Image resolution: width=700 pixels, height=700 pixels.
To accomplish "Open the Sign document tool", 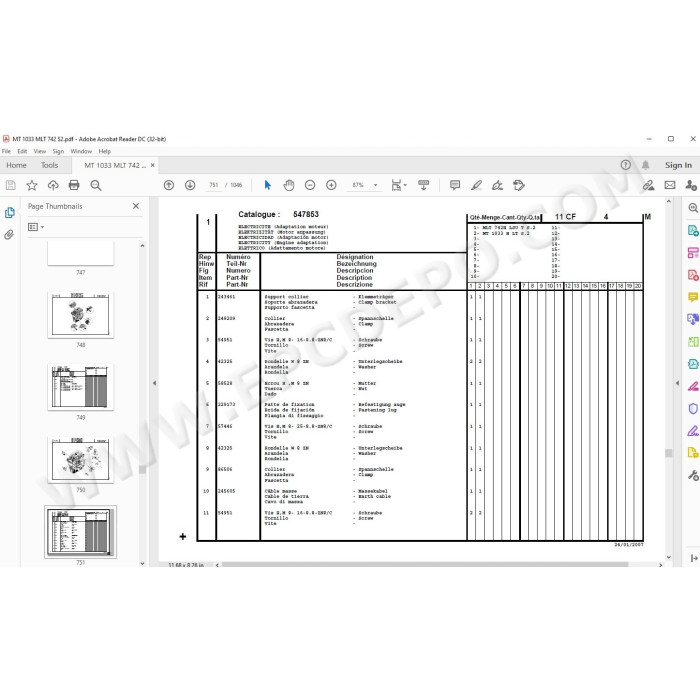I will (497, 185).
